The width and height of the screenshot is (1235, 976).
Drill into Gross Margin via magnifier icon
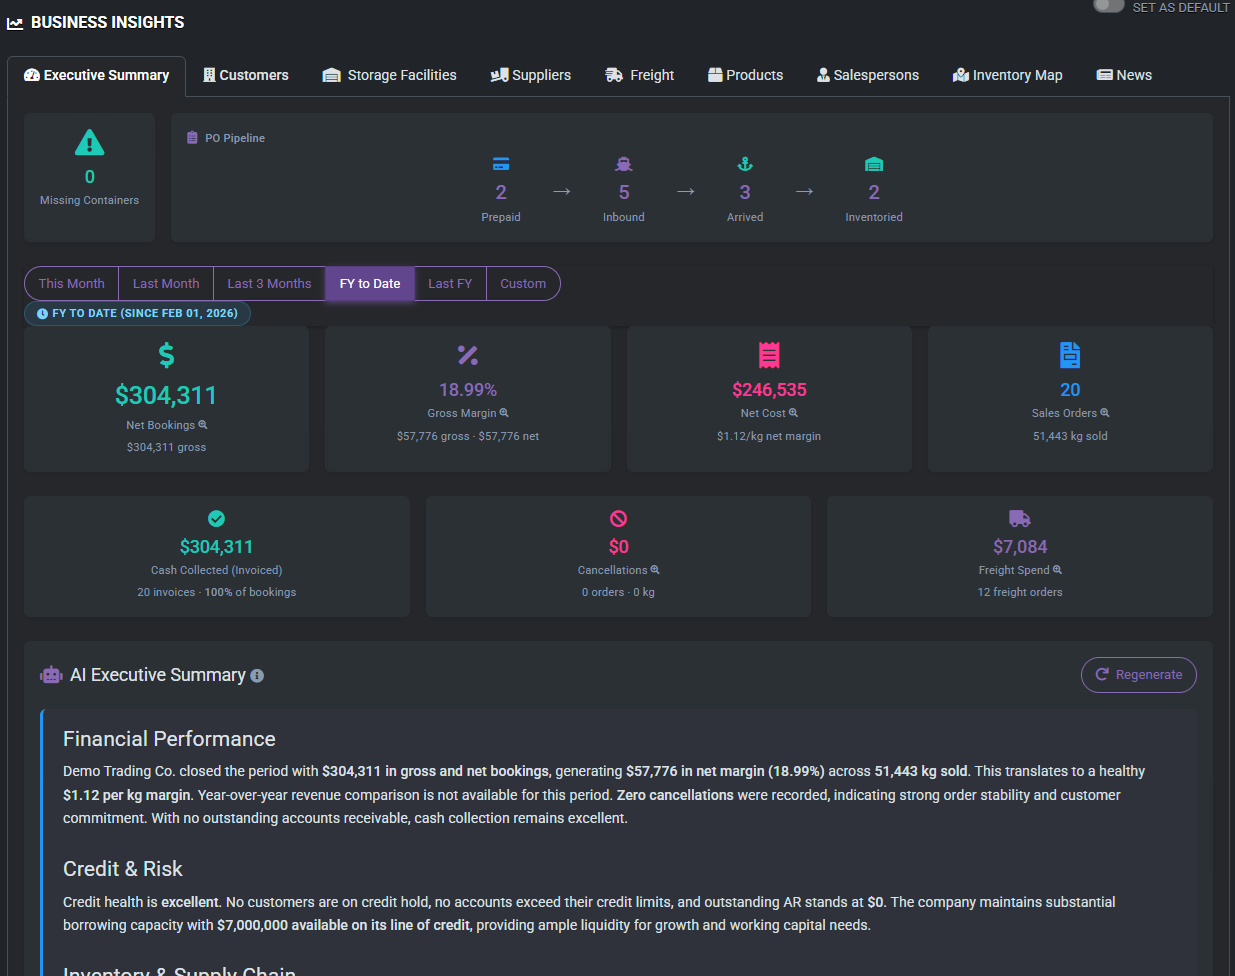pyautogui.click(x=504, y=413)
